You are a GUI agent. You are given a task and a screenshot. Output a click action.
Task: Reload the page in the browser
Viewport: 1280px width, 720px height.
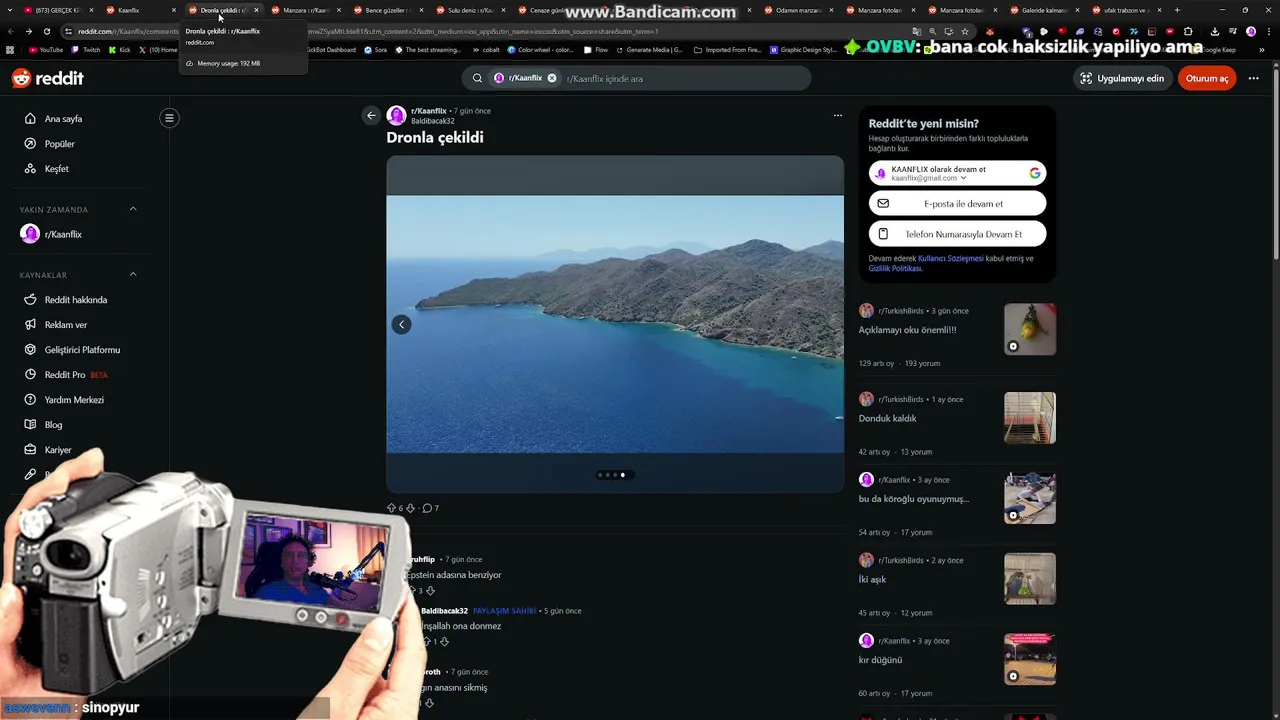[48, 31]
